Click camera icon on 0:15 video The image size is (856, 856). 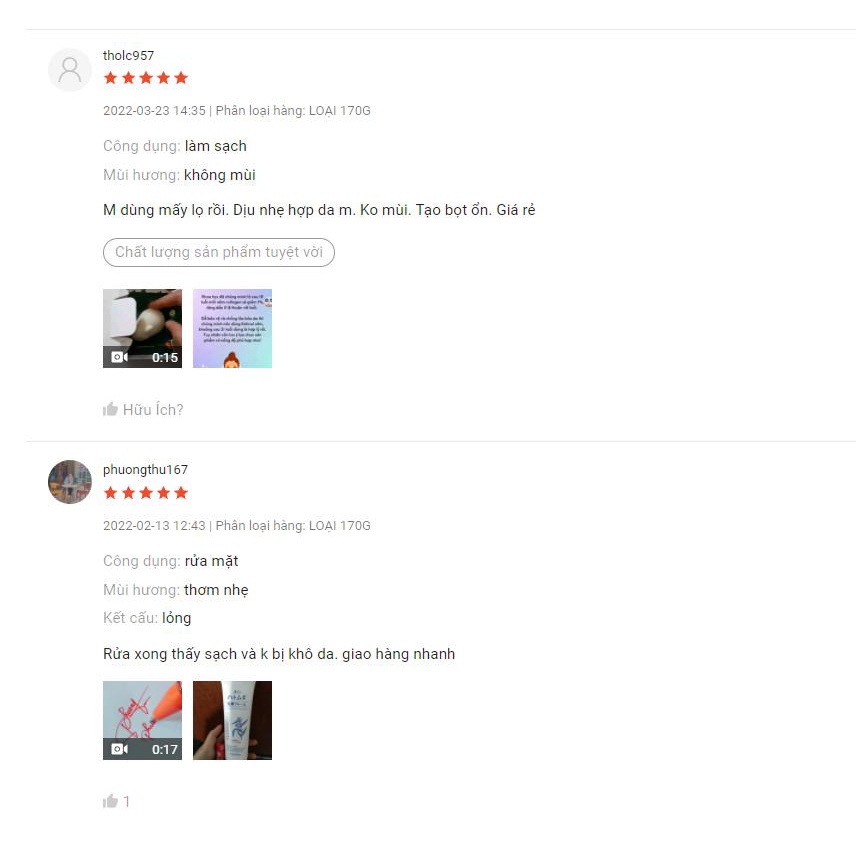120,357
